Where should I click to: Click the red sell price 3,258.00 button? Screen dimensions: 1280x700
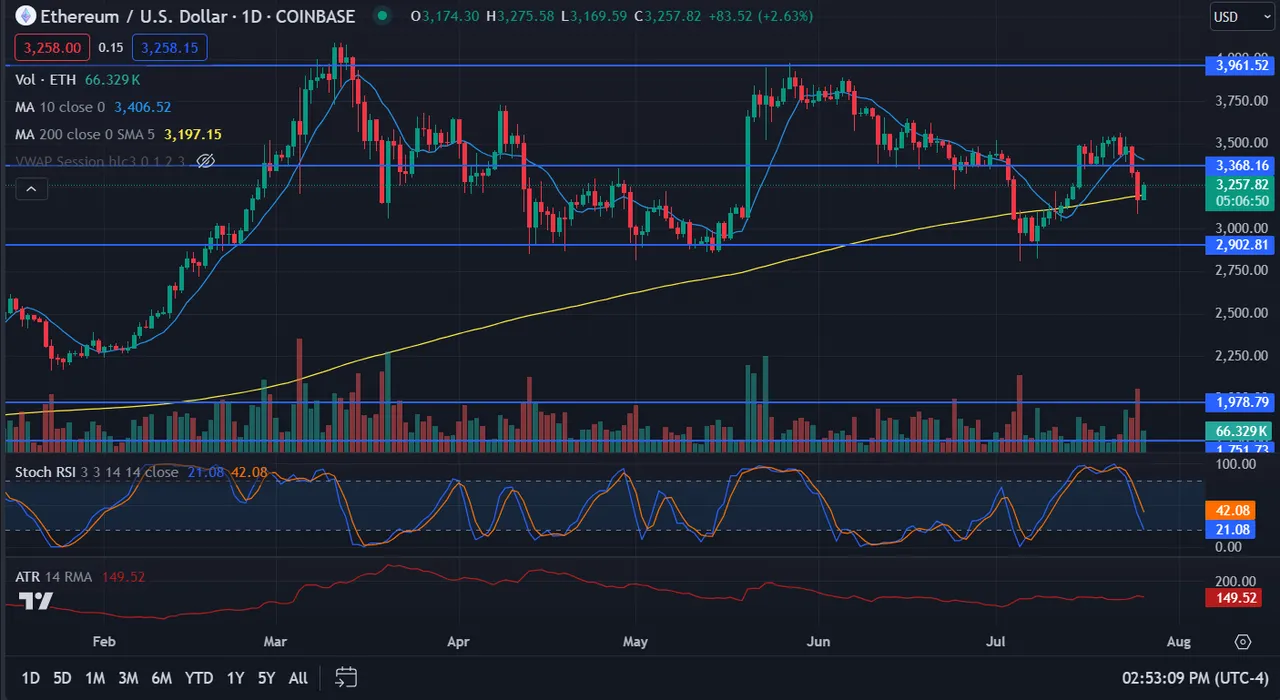(x=52, y=47)
